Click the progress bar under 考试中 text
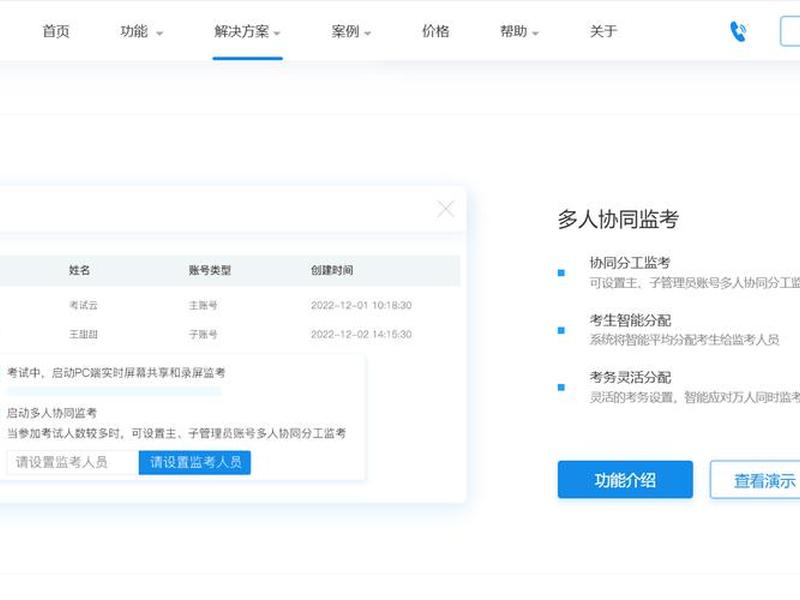The width and height of the screenshot is (800, 600). coord(114,391)
